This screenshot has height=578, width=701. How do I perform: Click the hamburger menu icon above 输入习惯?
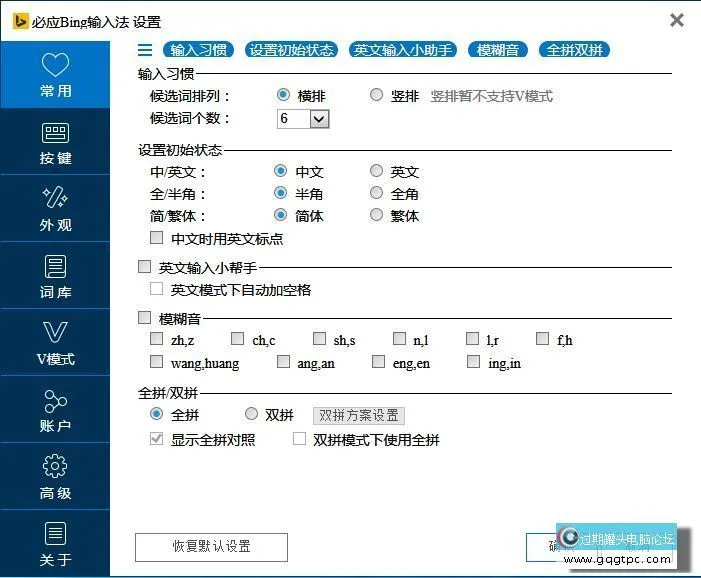[x=145, y=50]
